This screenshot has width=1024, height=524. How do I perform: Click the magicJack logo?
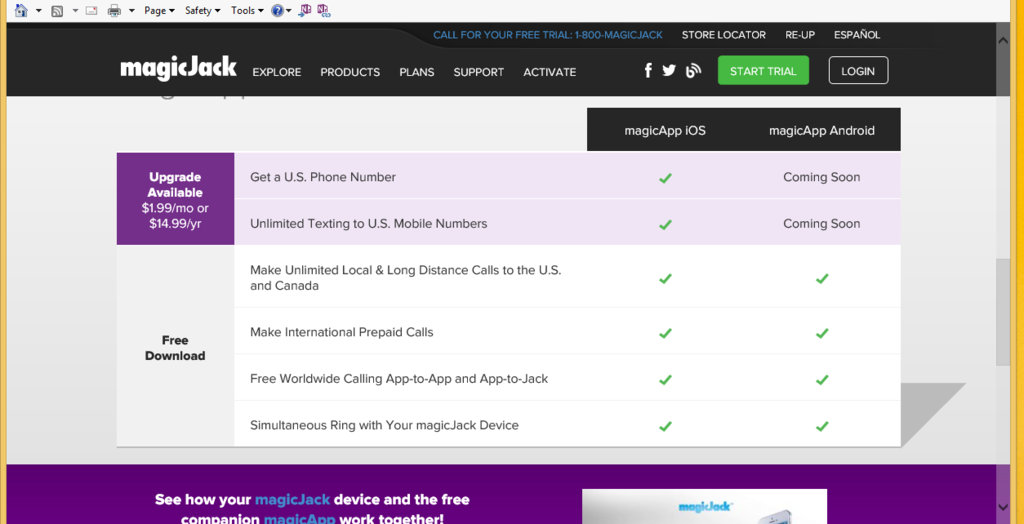[x=178, y=69]
